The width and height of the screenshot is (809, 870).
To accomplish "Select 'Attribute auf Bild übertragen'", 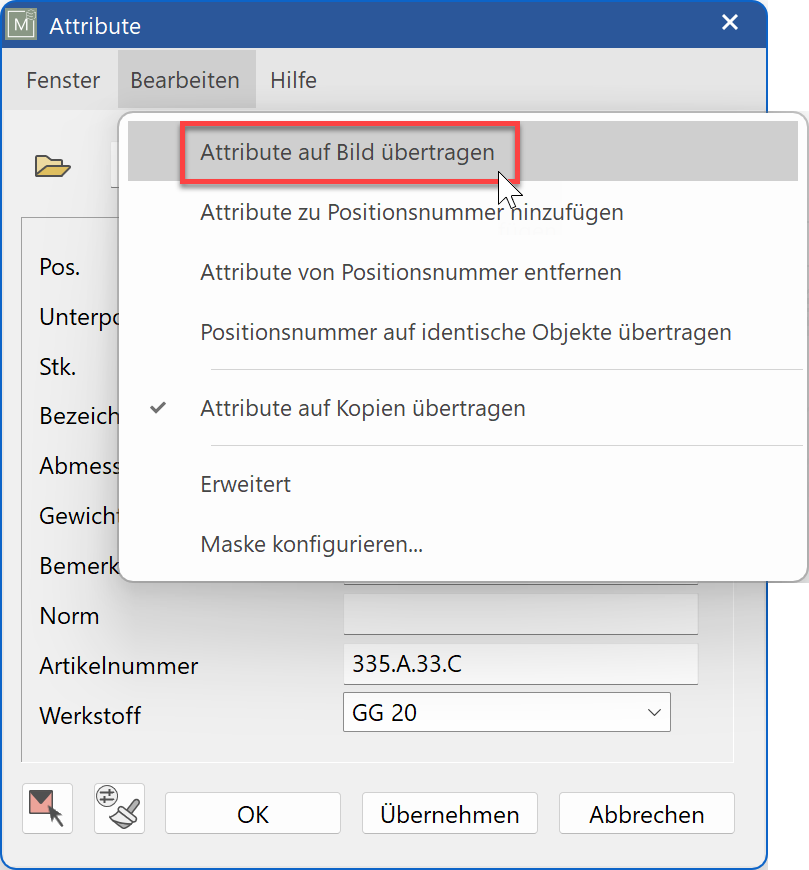I will pos(347,153).
